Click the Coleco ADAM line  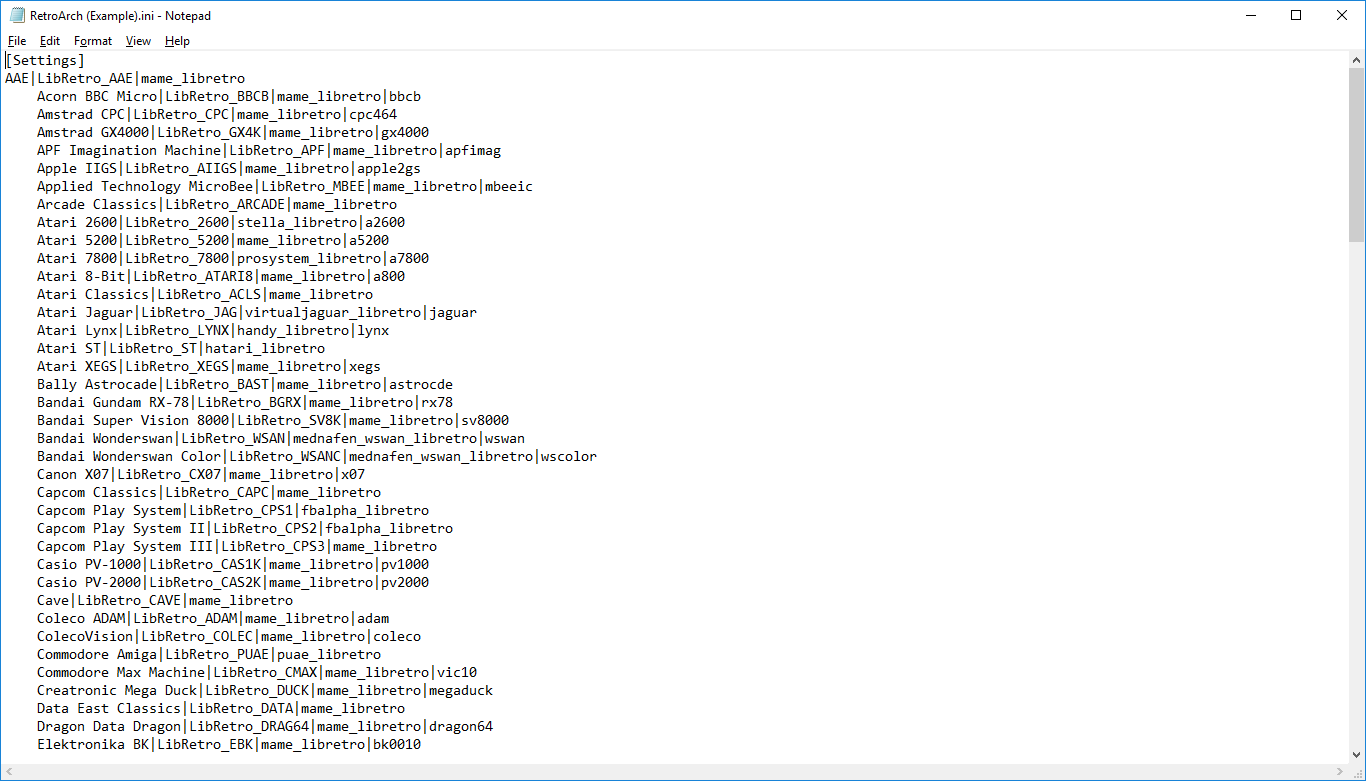pyautogui.click(x=213, y=618)
